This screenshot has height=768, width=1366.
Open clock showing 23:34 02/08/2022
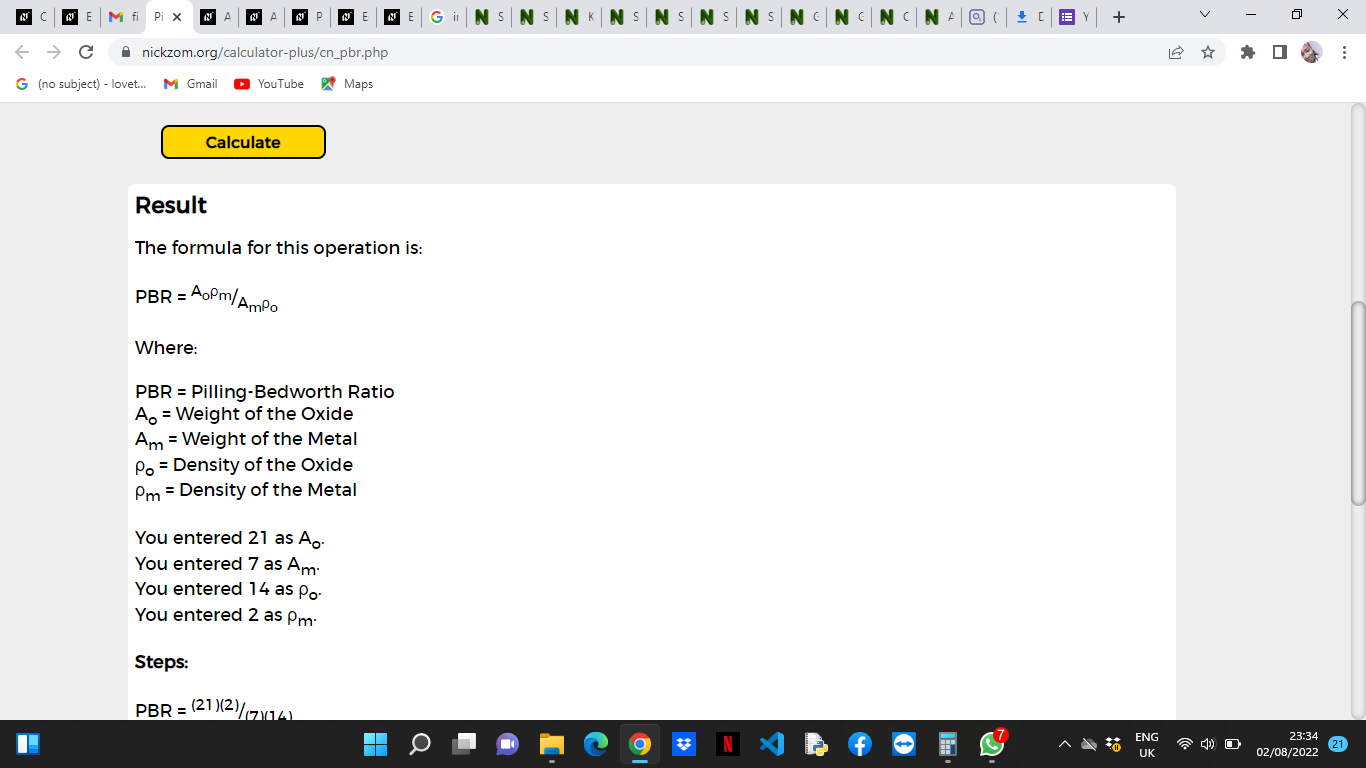click(1290, 744)
